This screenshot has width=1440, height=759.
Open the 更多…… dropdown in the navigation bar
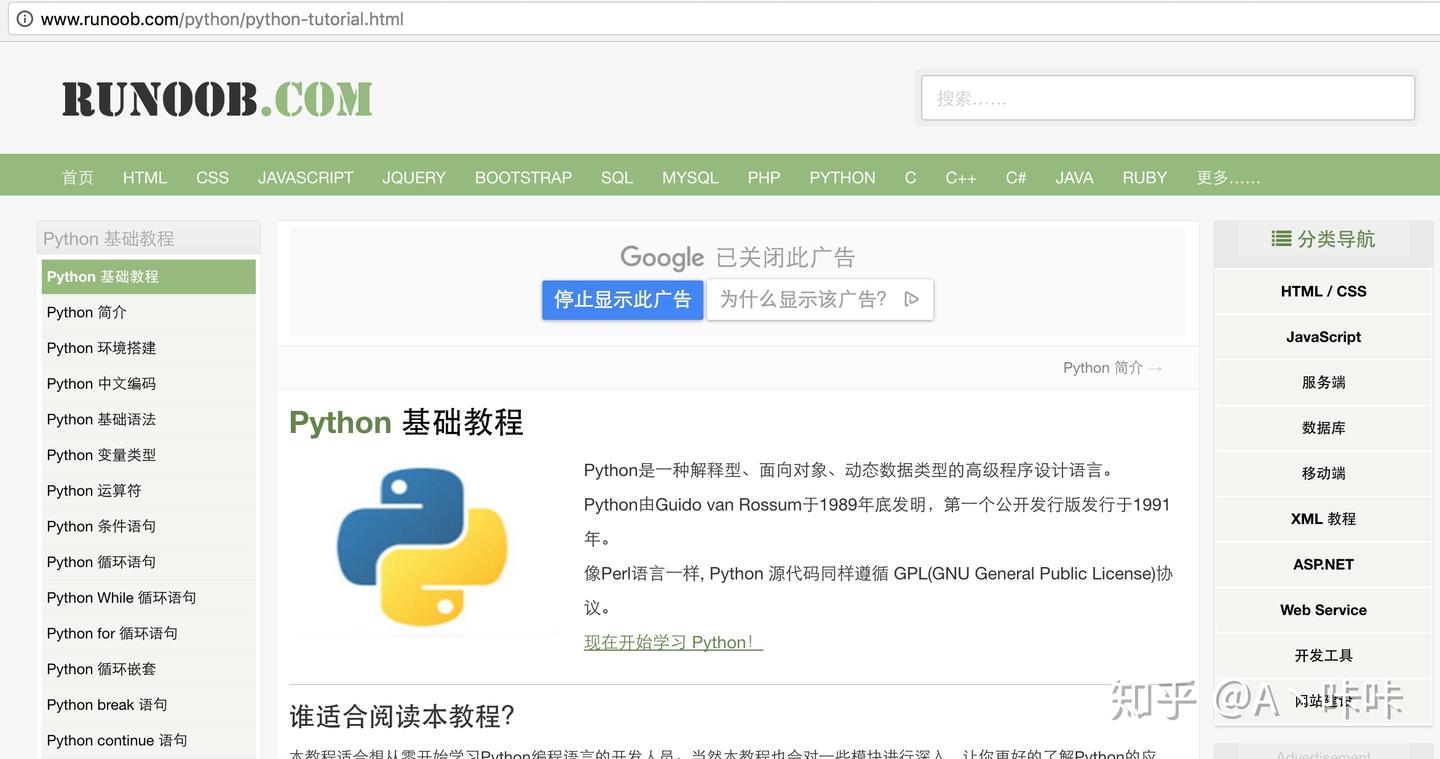click(1228, 177)
